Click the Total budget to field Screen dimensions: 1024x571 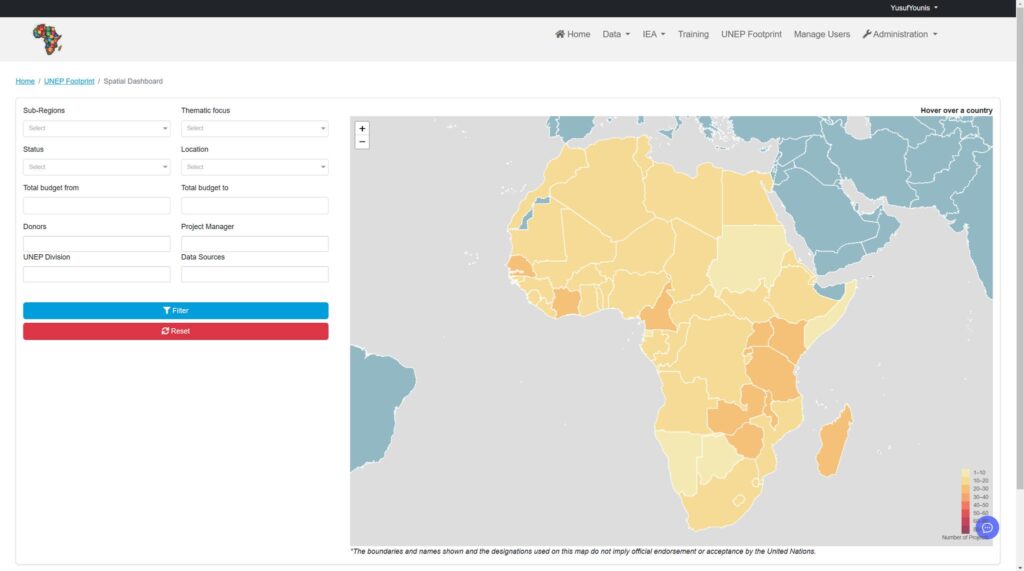pyautogui.click(x=255, y=206)
